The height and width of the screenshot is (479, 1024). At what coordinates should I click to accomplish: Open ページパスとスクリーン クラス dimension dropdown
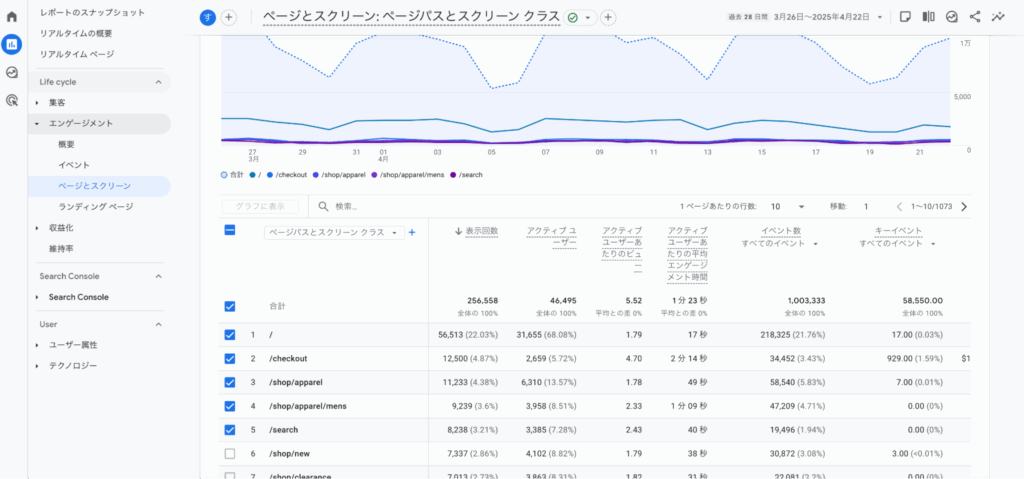334,233
